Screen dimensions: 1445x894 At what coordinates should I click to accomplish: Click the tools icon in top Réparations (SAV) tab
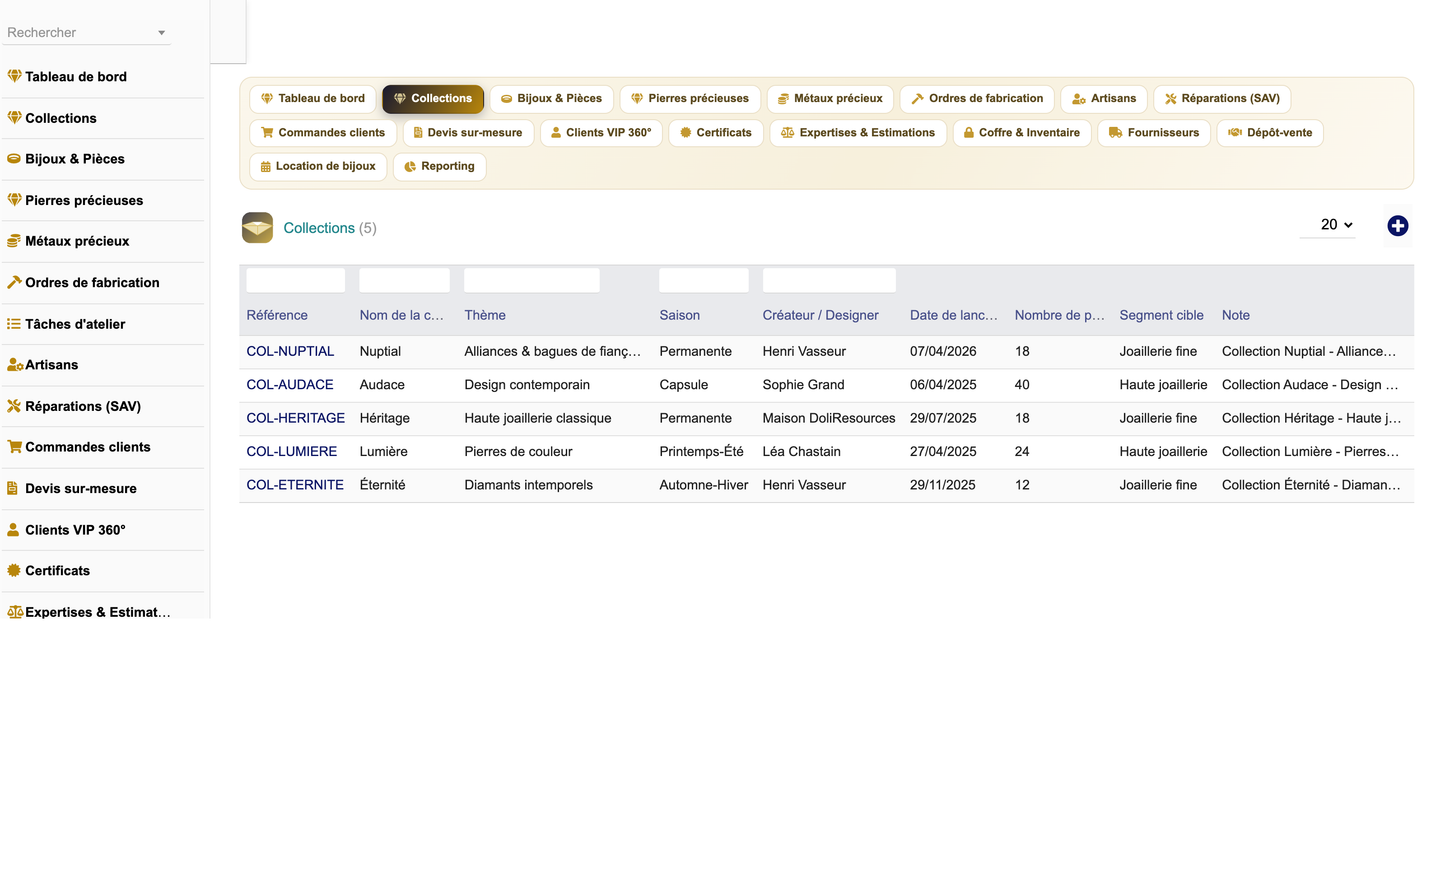(1170, 99)
